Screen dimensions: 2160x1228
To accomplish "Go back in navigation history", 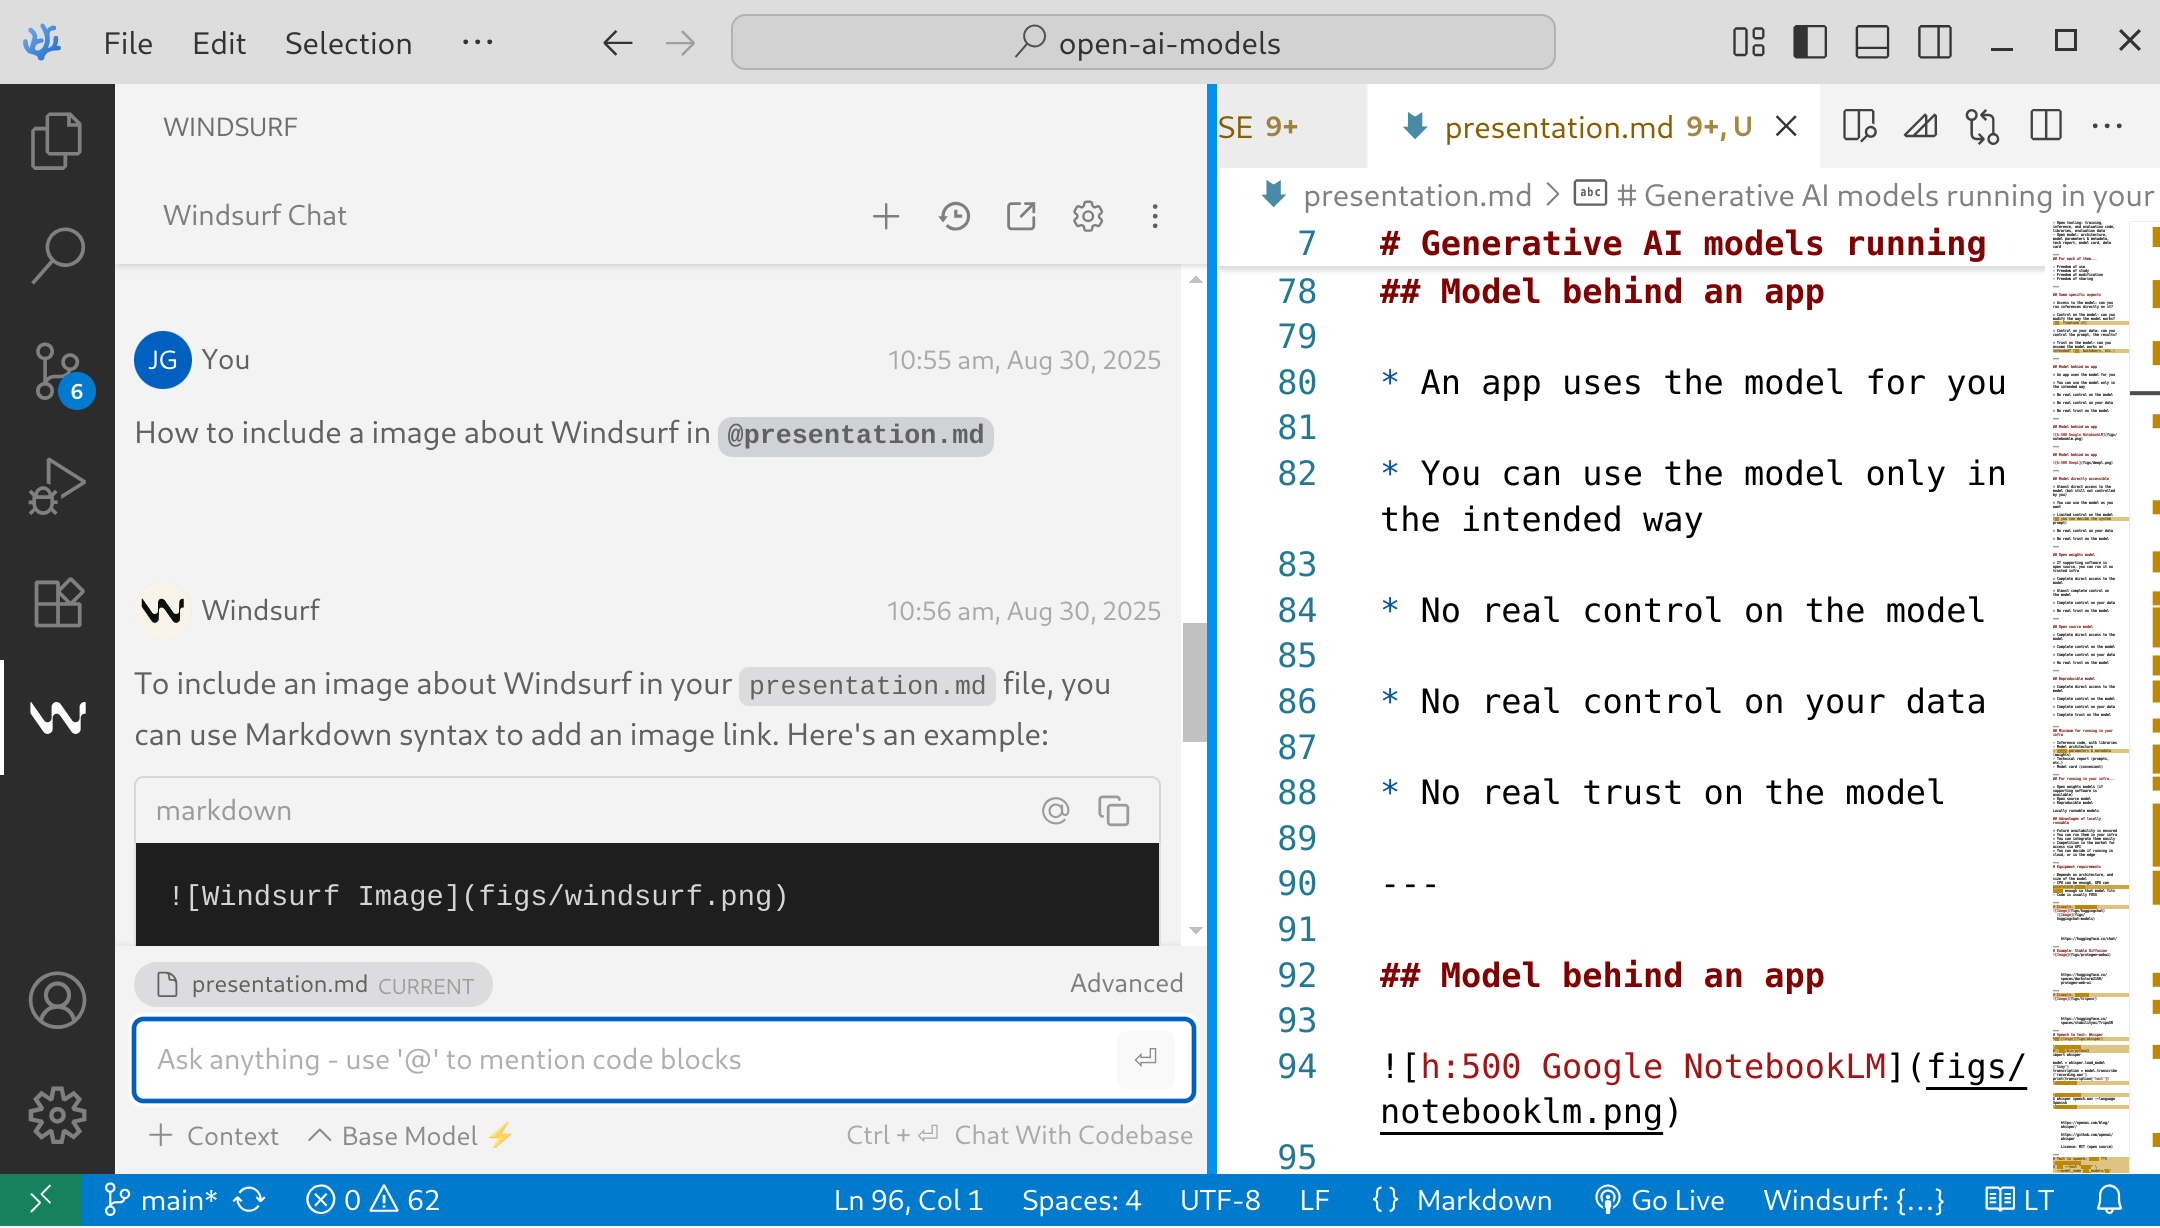I will tap(617, 42).
